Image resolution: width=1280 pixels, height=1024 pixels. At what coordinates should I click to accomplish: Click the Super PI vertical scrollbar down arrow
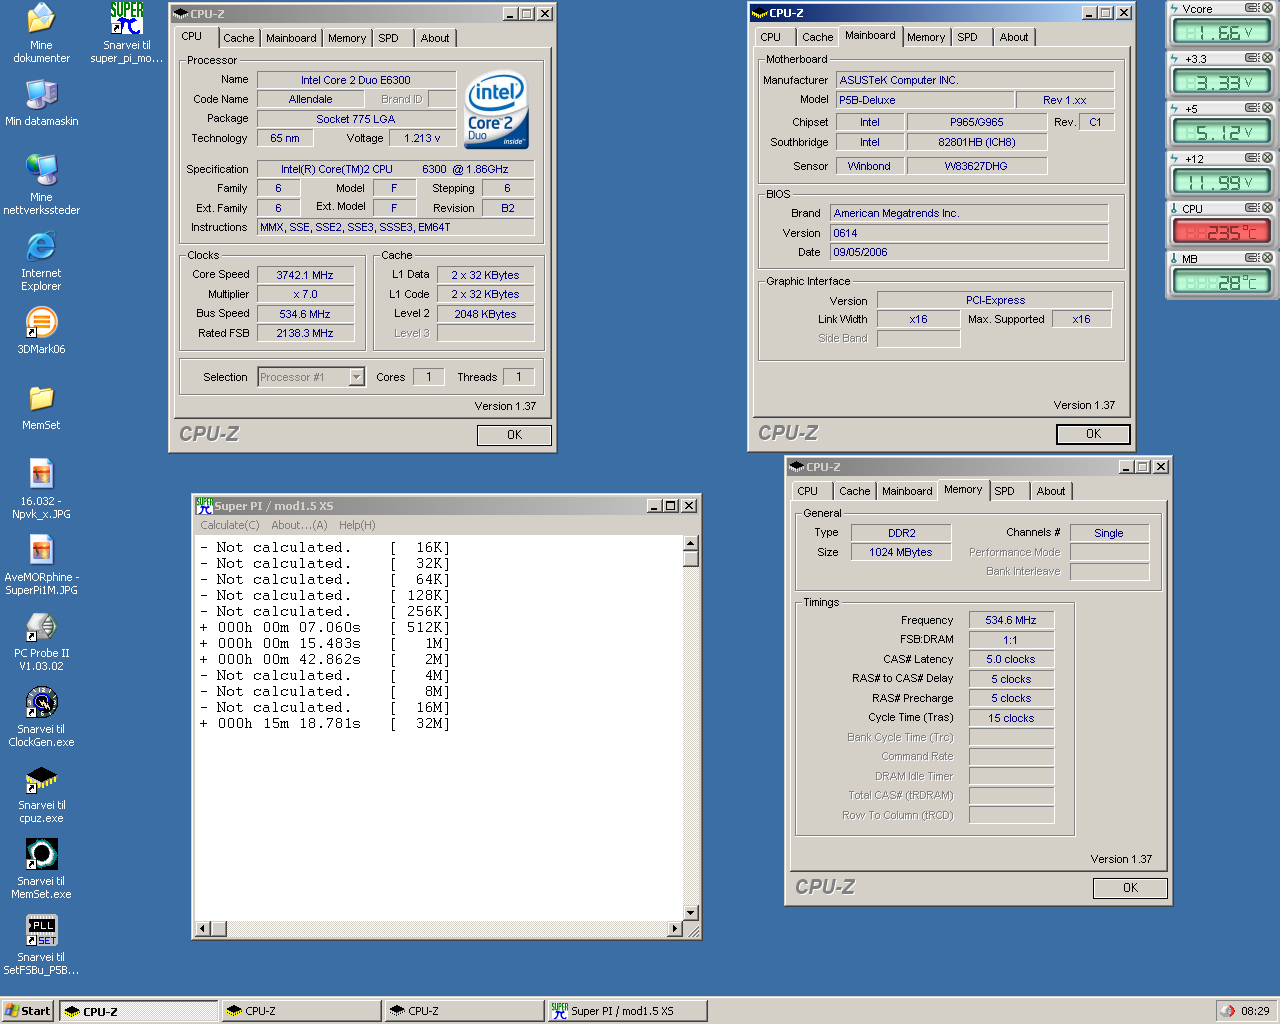click(x=690, y=912)
